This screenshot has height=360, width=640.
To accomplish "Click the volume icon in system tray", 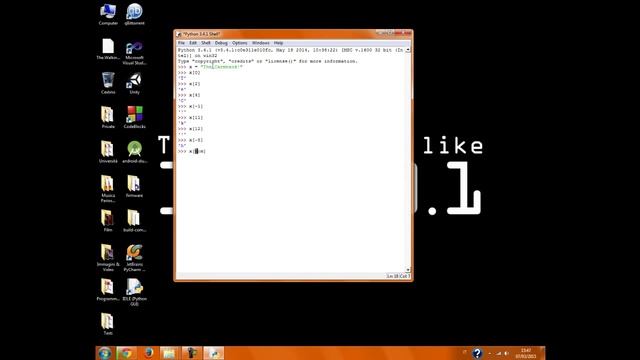I will (x=507, y=353).
